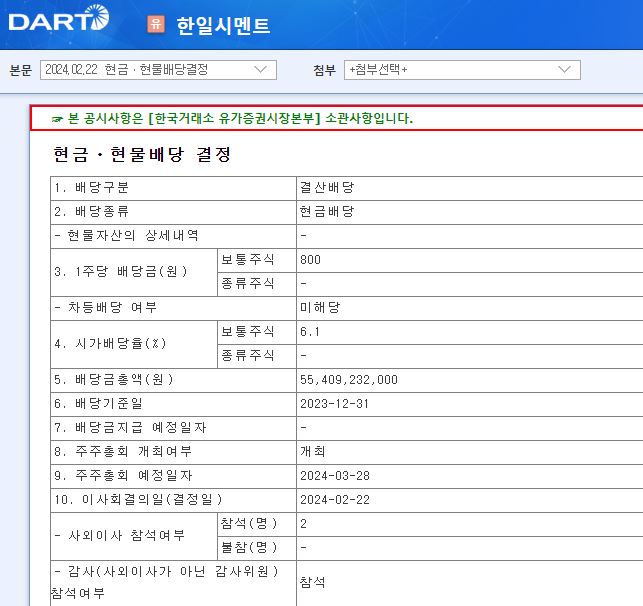The width and height of the screenshot is (643, 606).
Task: Click the 현금ㆍ현물배당 결정 heading
Action: (x=142, y=155)
